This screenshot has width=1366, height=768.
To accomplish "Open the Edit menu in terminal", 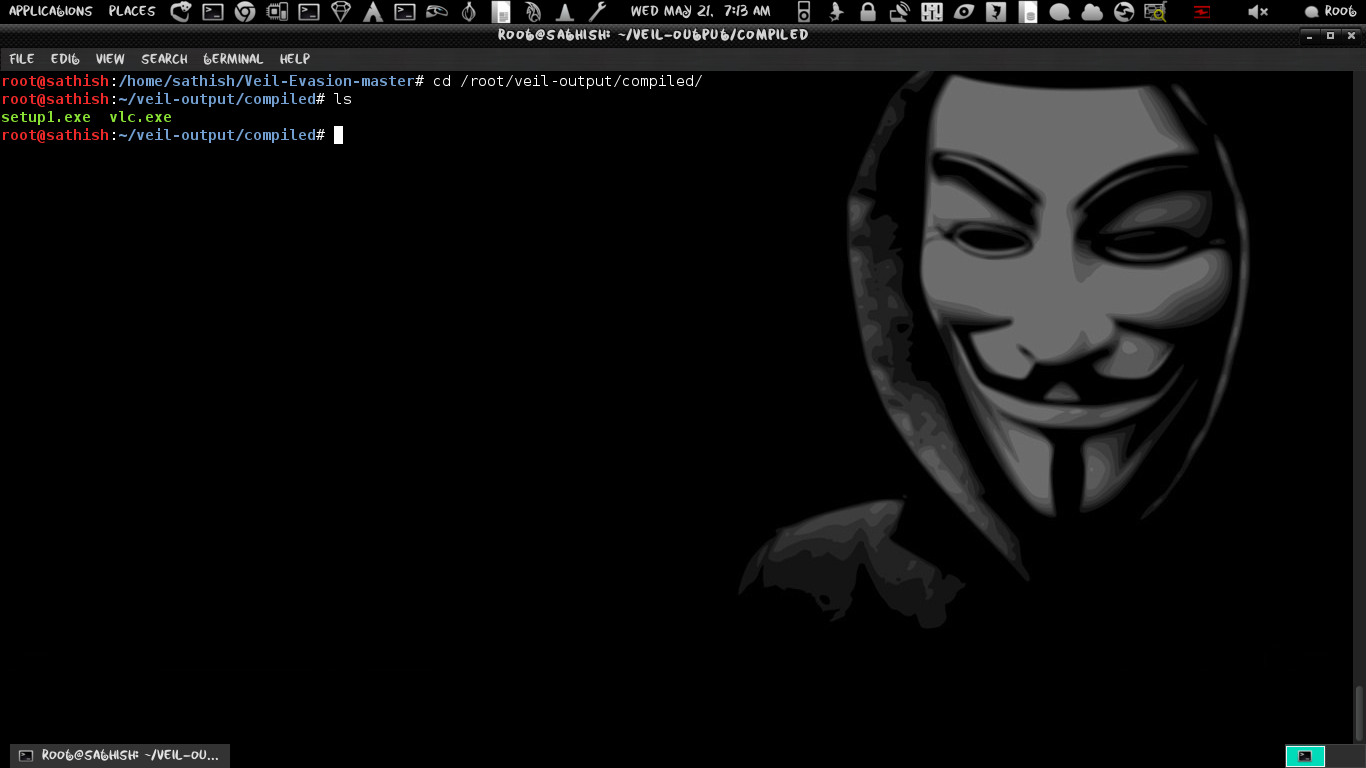I will (65, 59).
